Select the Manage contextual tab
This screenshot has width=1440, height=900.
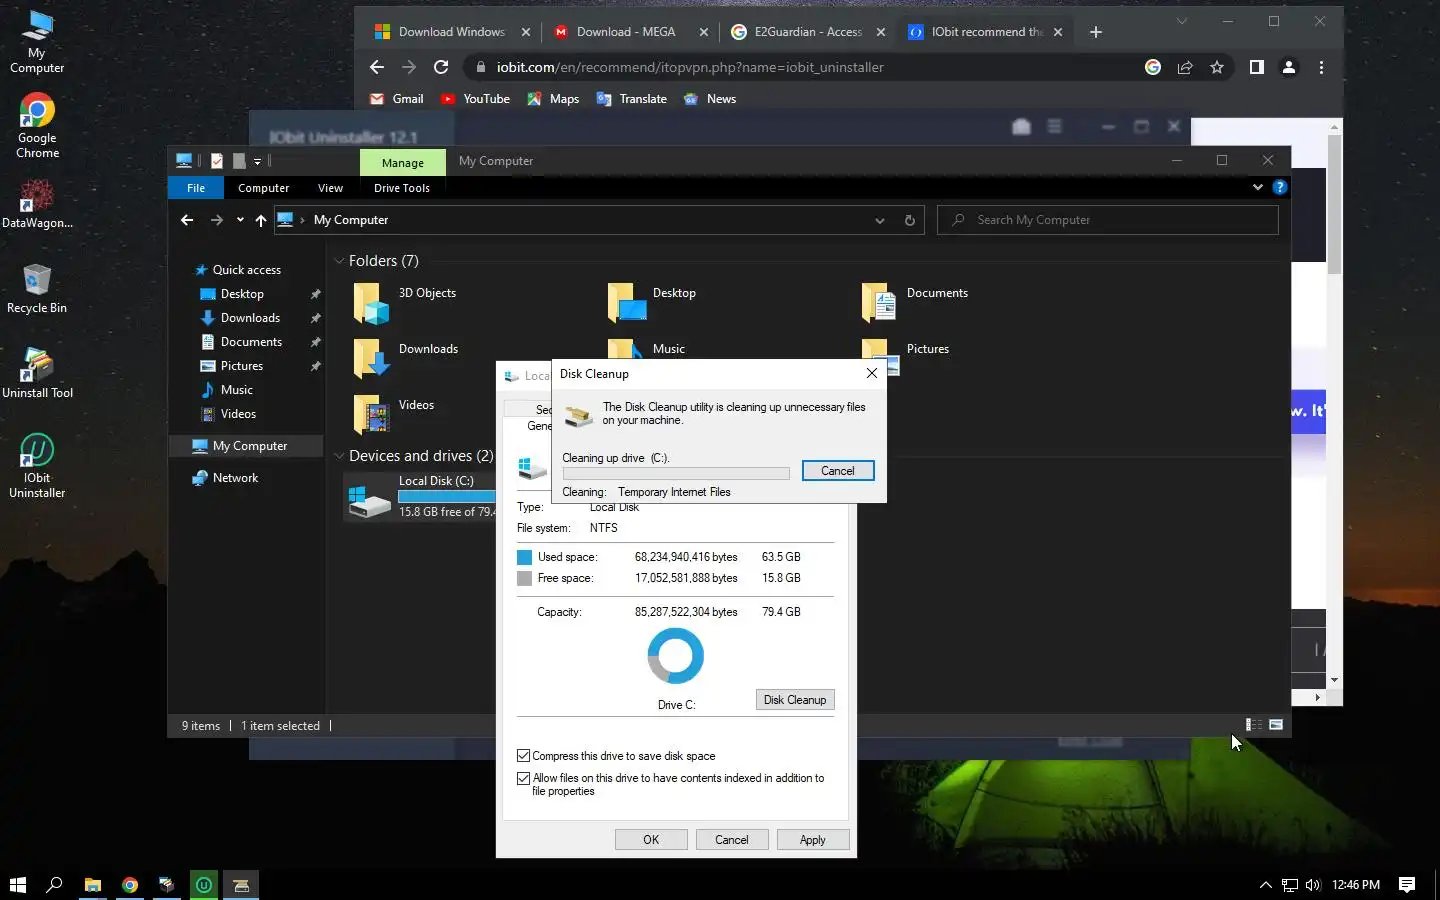point(403,162)
